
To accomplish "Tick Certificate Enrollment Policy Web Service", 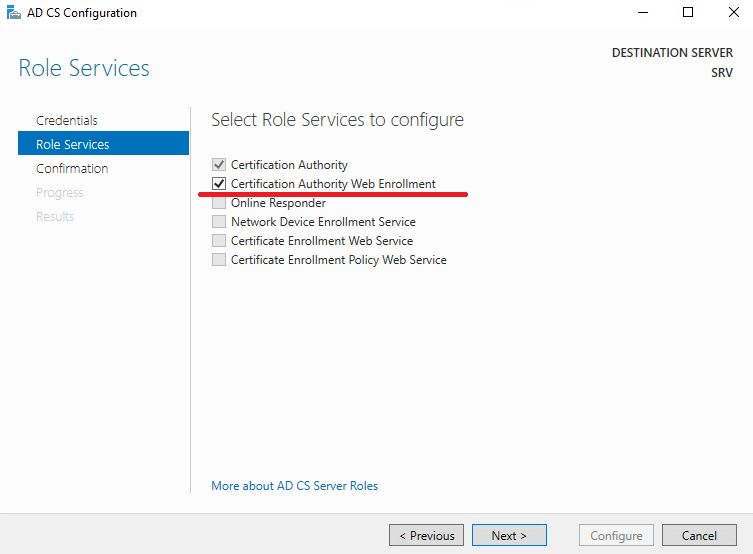I will (219, 260).
